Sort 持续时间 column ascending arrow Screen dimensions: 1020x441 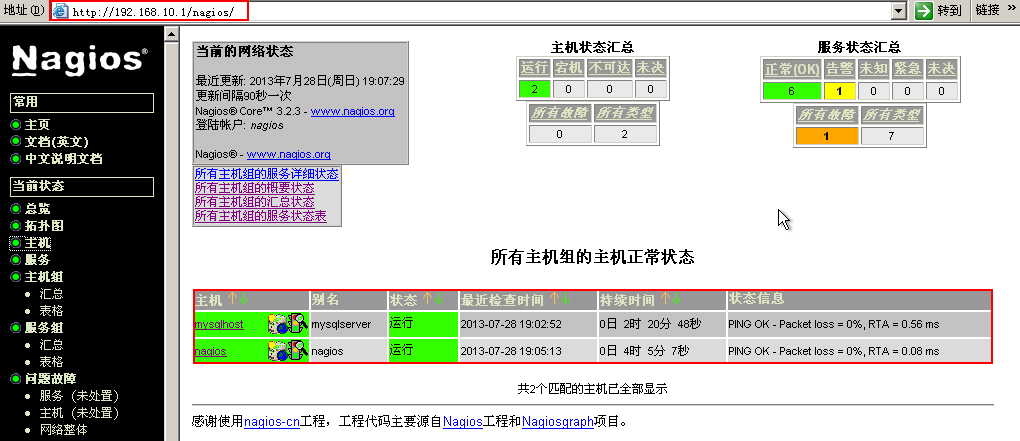[x=665, y=299]
